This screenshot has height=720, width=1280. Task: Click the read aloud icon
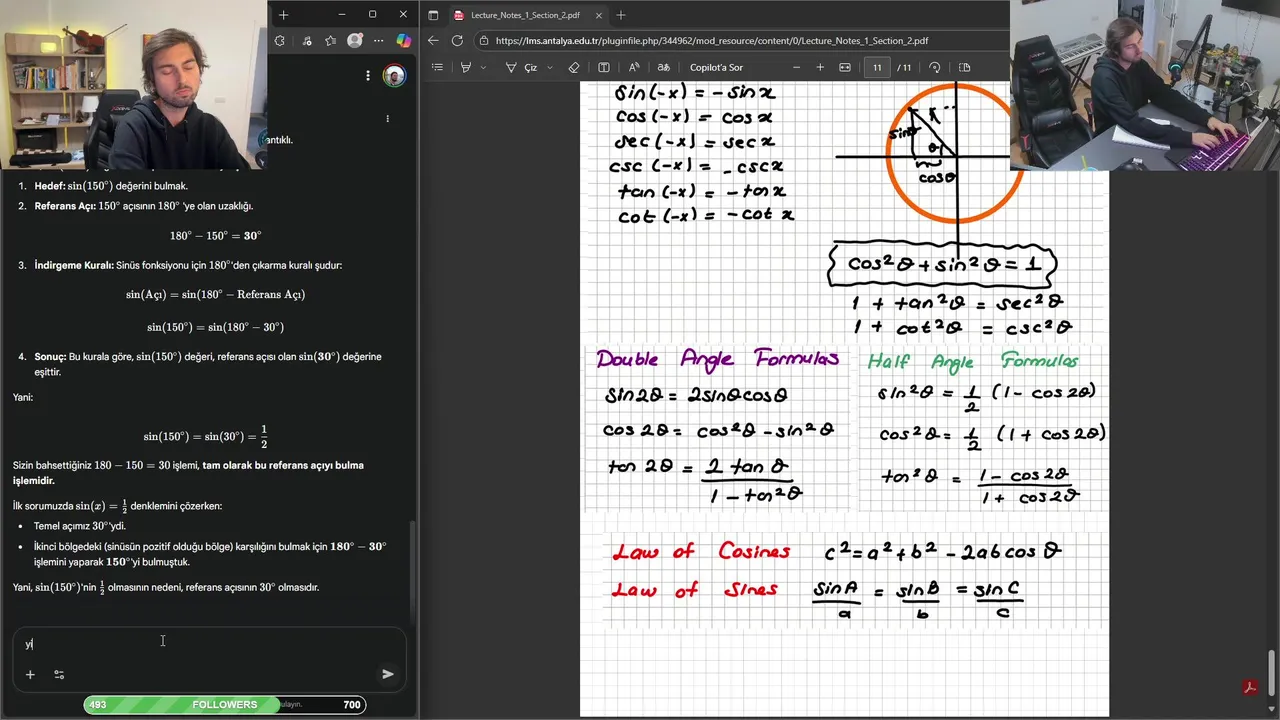(634, 67)
